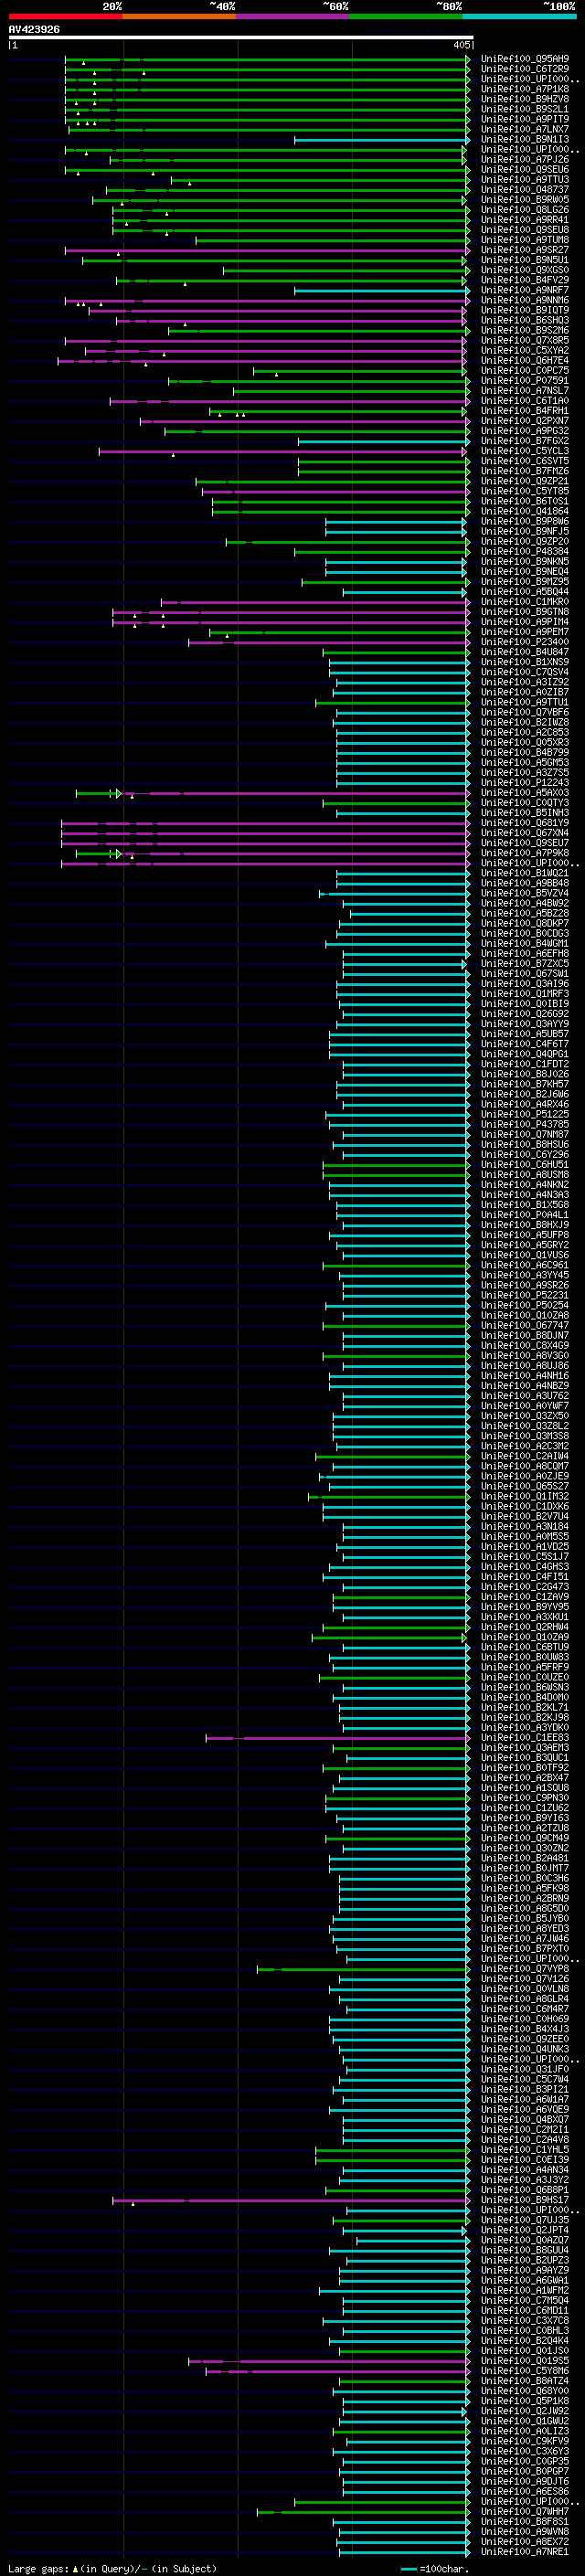Select hit UniRef100_A9NNM6

tap(525, 300)
